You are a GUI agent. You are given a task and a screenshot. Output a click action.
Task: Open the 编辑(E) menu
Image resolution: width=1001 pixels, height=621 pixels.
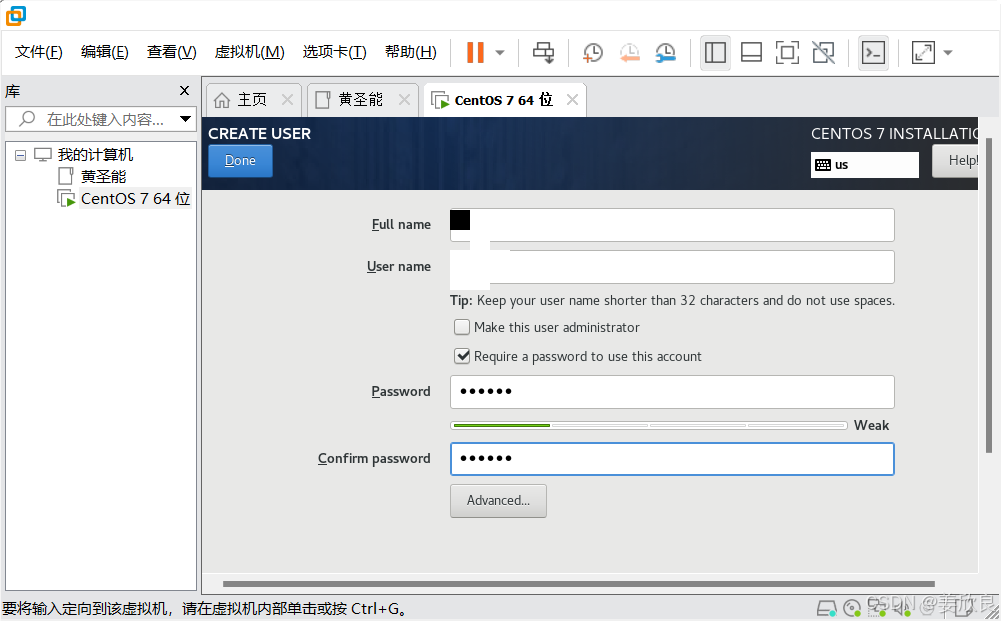coord(105,52)
